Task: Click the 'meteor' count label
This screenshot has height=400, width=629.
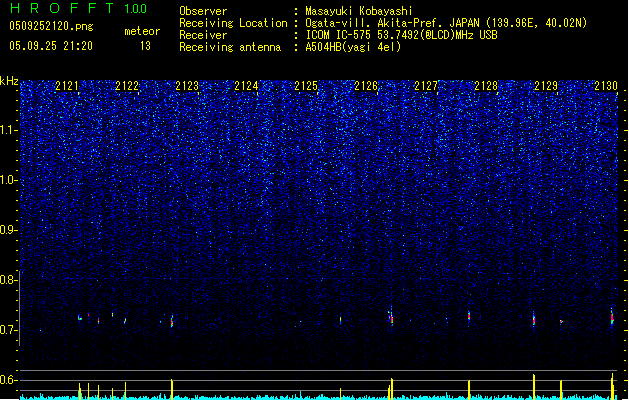Action: 142,31
